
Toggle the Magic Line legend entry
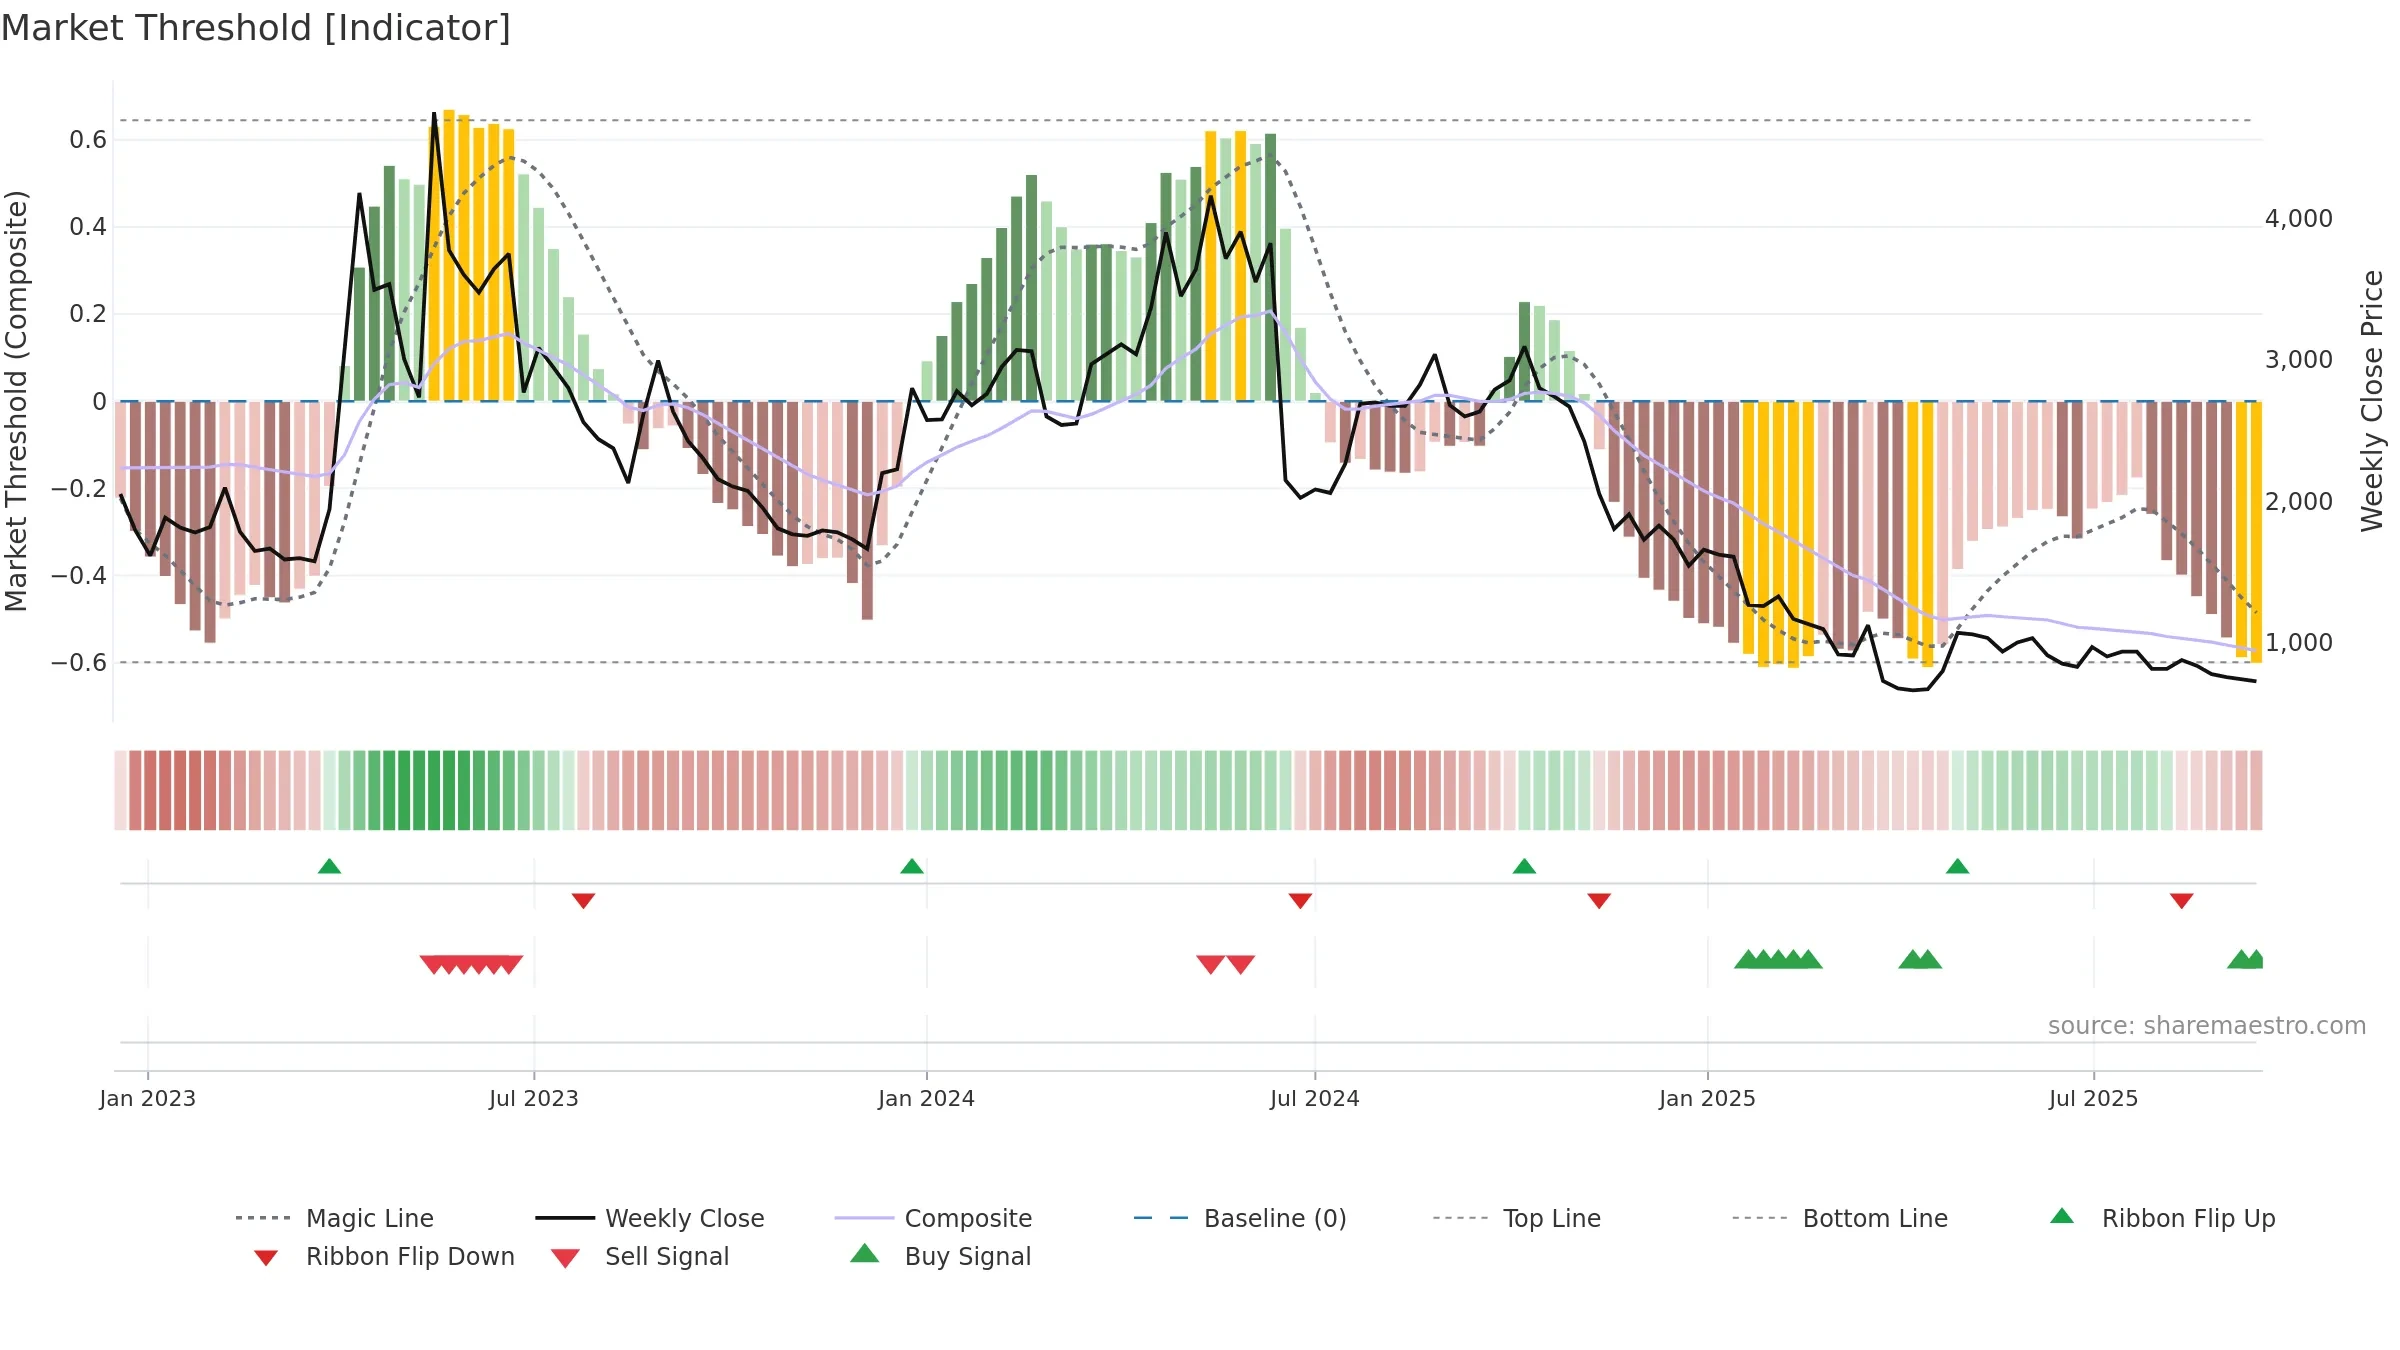(x=334, y=1218)
